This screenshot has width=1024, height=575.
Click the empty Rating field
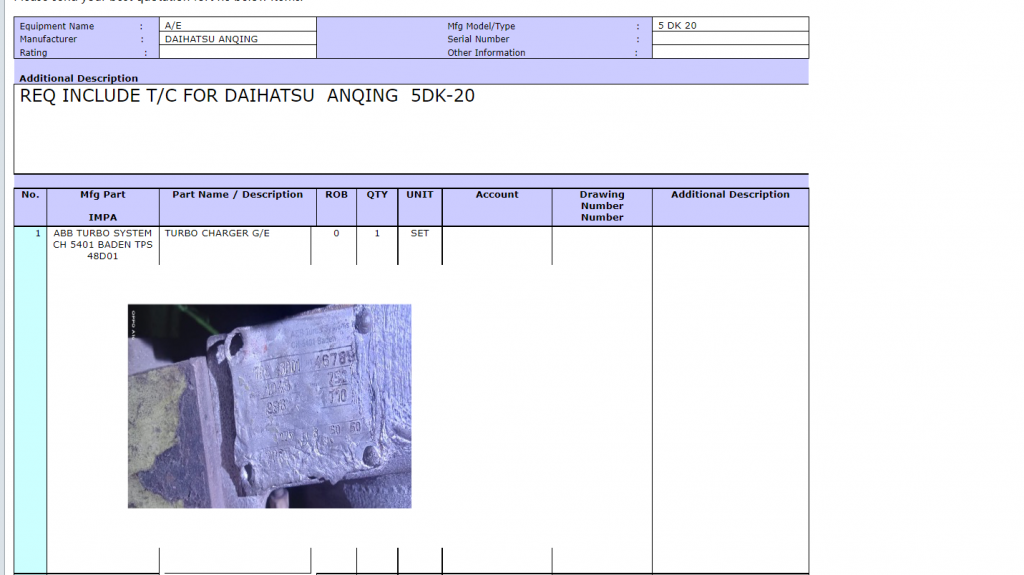tap(237, 52)
